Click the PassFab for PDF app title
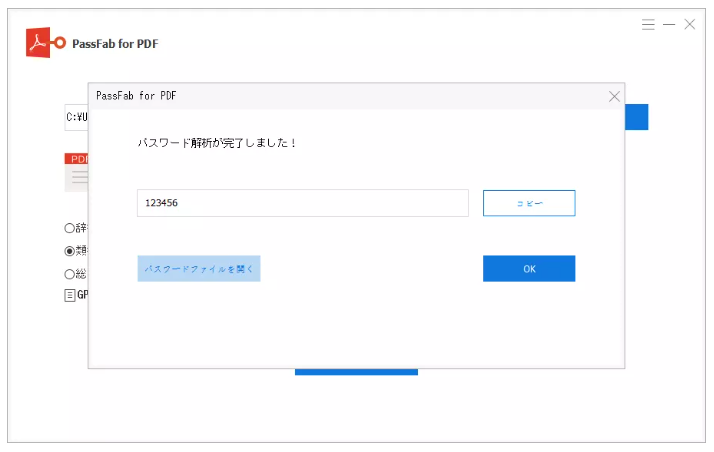Screen dimensions: 714x452 [x=116, y=44]
